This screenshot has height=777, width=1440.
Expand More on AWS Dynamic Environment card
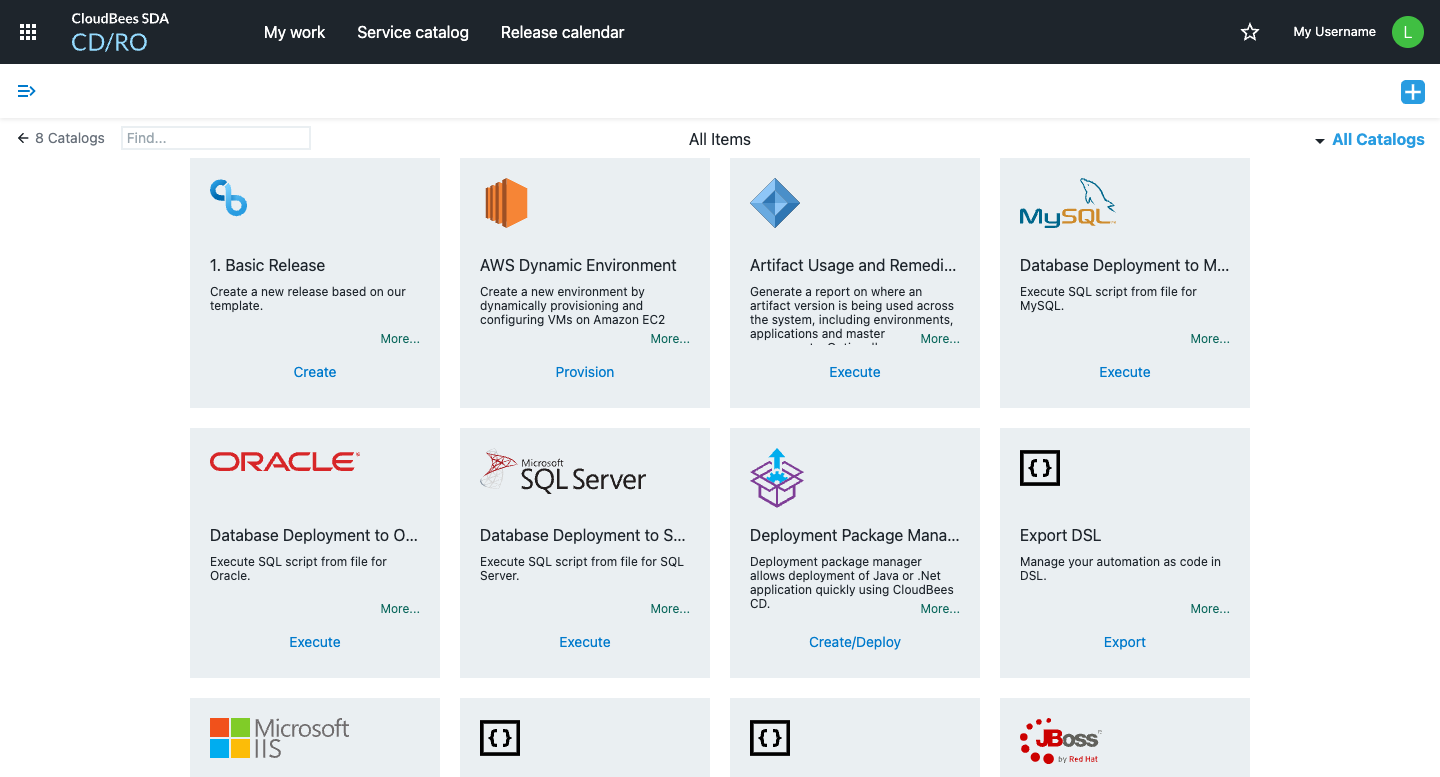[670, 339]
